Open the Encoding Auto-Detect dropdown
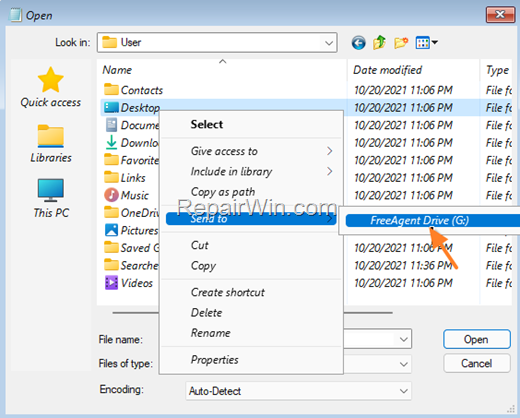 [298, 391]
